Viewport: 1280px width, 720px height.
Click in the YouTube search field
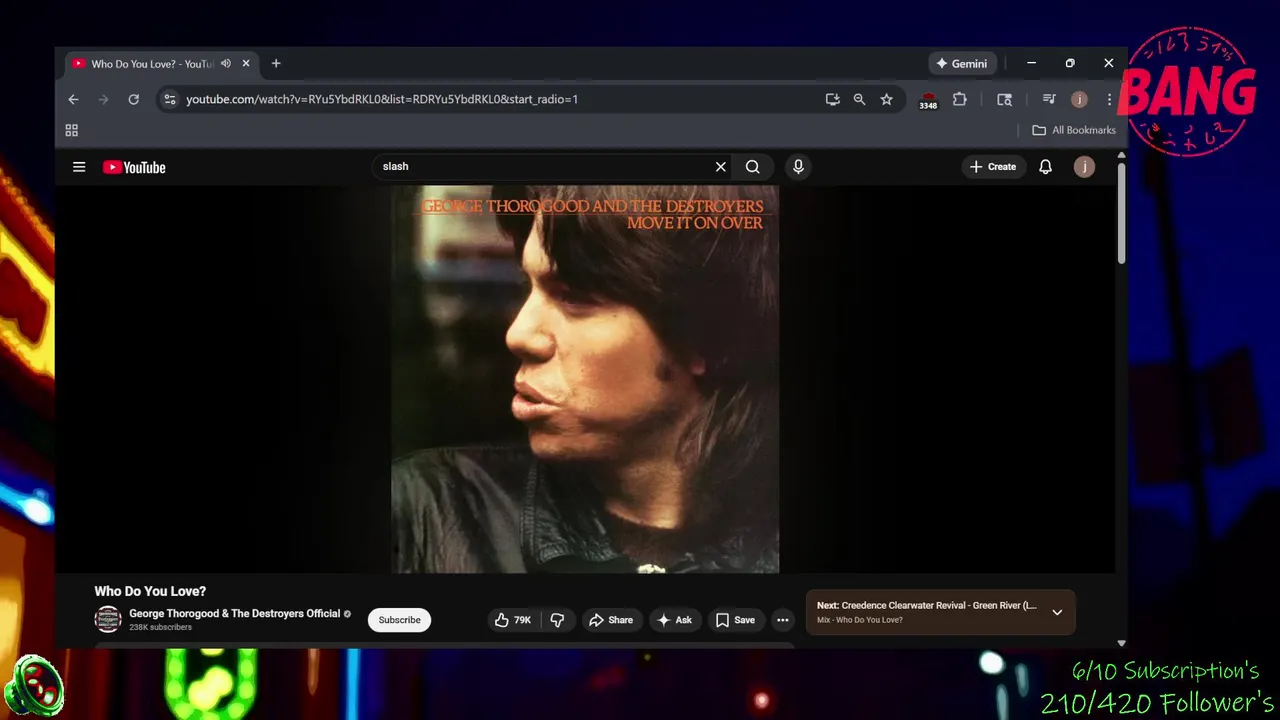tap(545, 167)
